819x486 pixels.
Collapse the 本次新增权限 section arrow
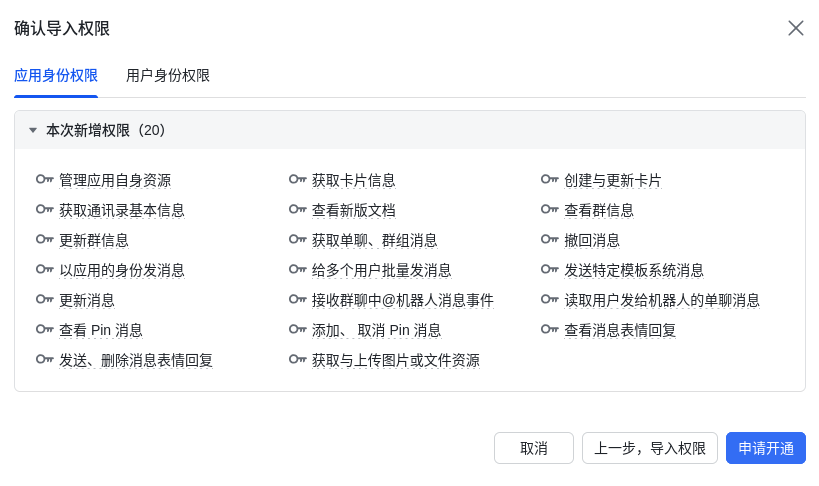33,130
